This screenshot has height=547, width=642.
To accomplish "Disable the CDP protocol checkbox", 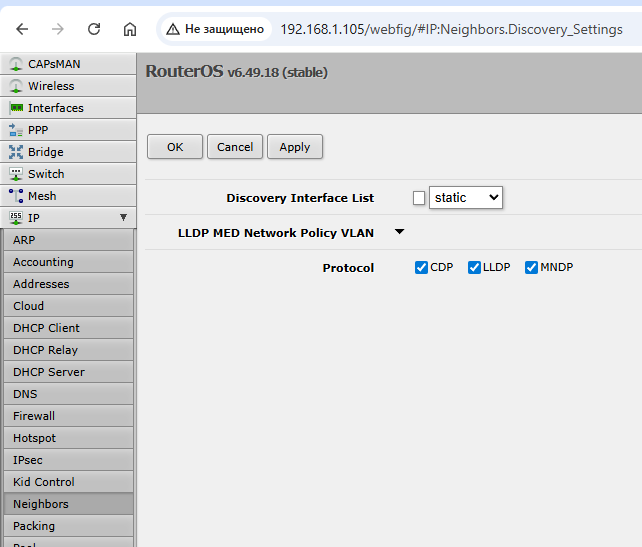I will tap(421, 267).
